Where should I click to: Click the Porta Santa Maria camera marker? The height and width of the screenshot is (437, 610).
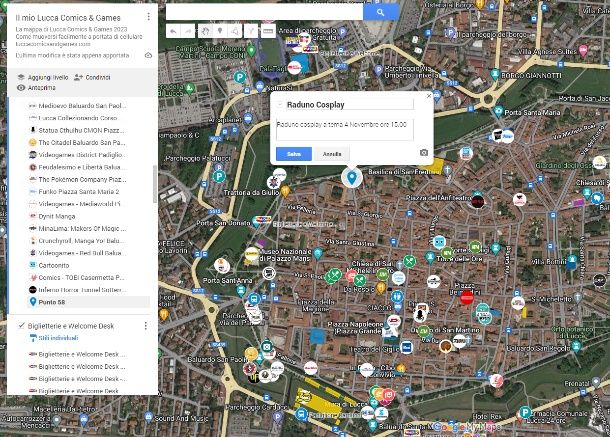[x=498, y=112]
